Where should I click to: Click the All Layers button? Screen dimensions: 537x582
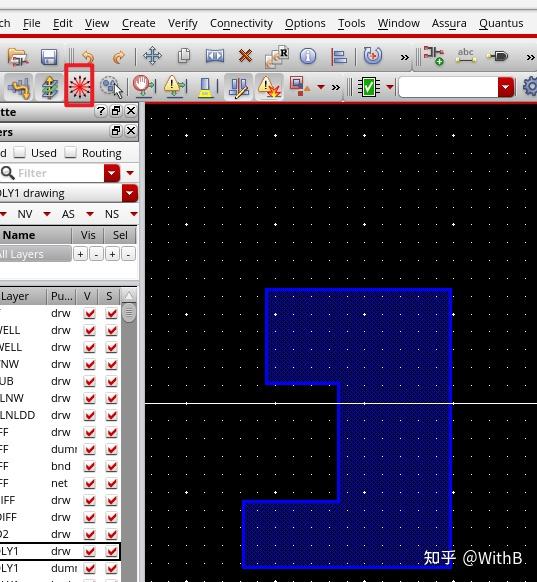pyautogui.click(x=35, y=254)
